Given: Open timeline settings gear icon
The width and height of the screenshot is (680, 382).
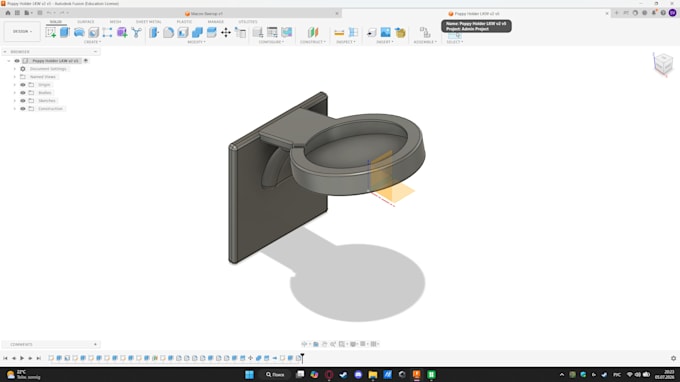Looking at the screenshot, I should point(673,358).
